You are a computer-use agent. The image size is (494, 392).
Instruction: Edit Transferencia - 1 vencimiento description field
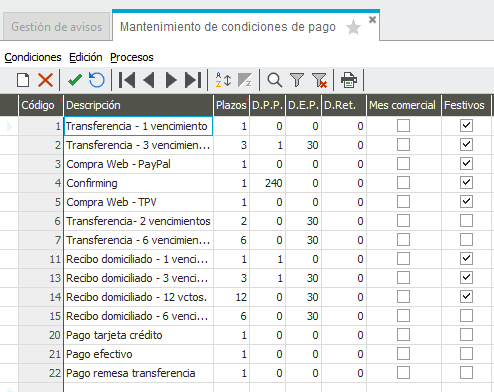coord(138,126)
